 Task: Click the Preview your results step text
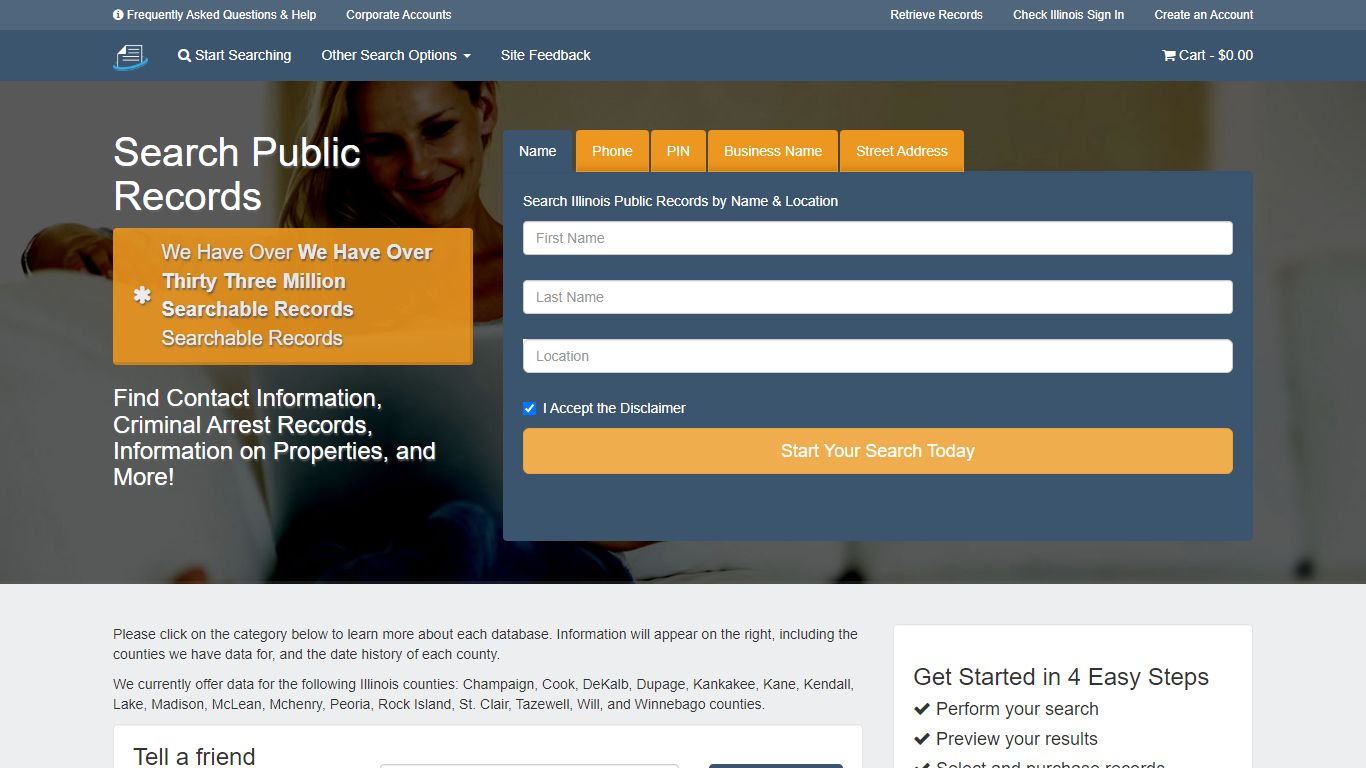(1017, 739)
